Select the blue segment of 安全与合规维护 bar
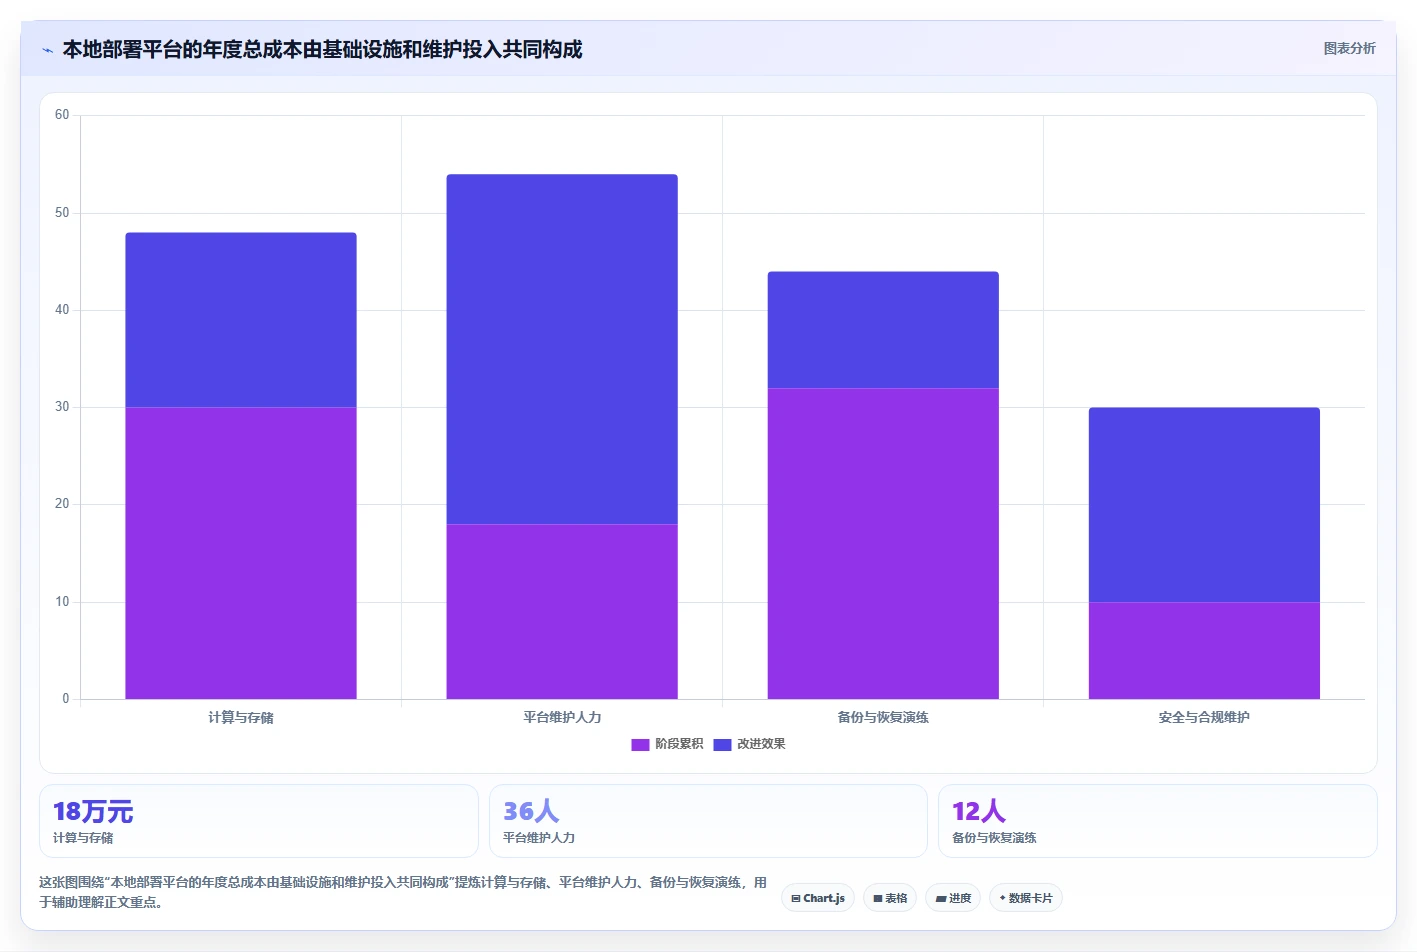 click(x=1204, y=505)
